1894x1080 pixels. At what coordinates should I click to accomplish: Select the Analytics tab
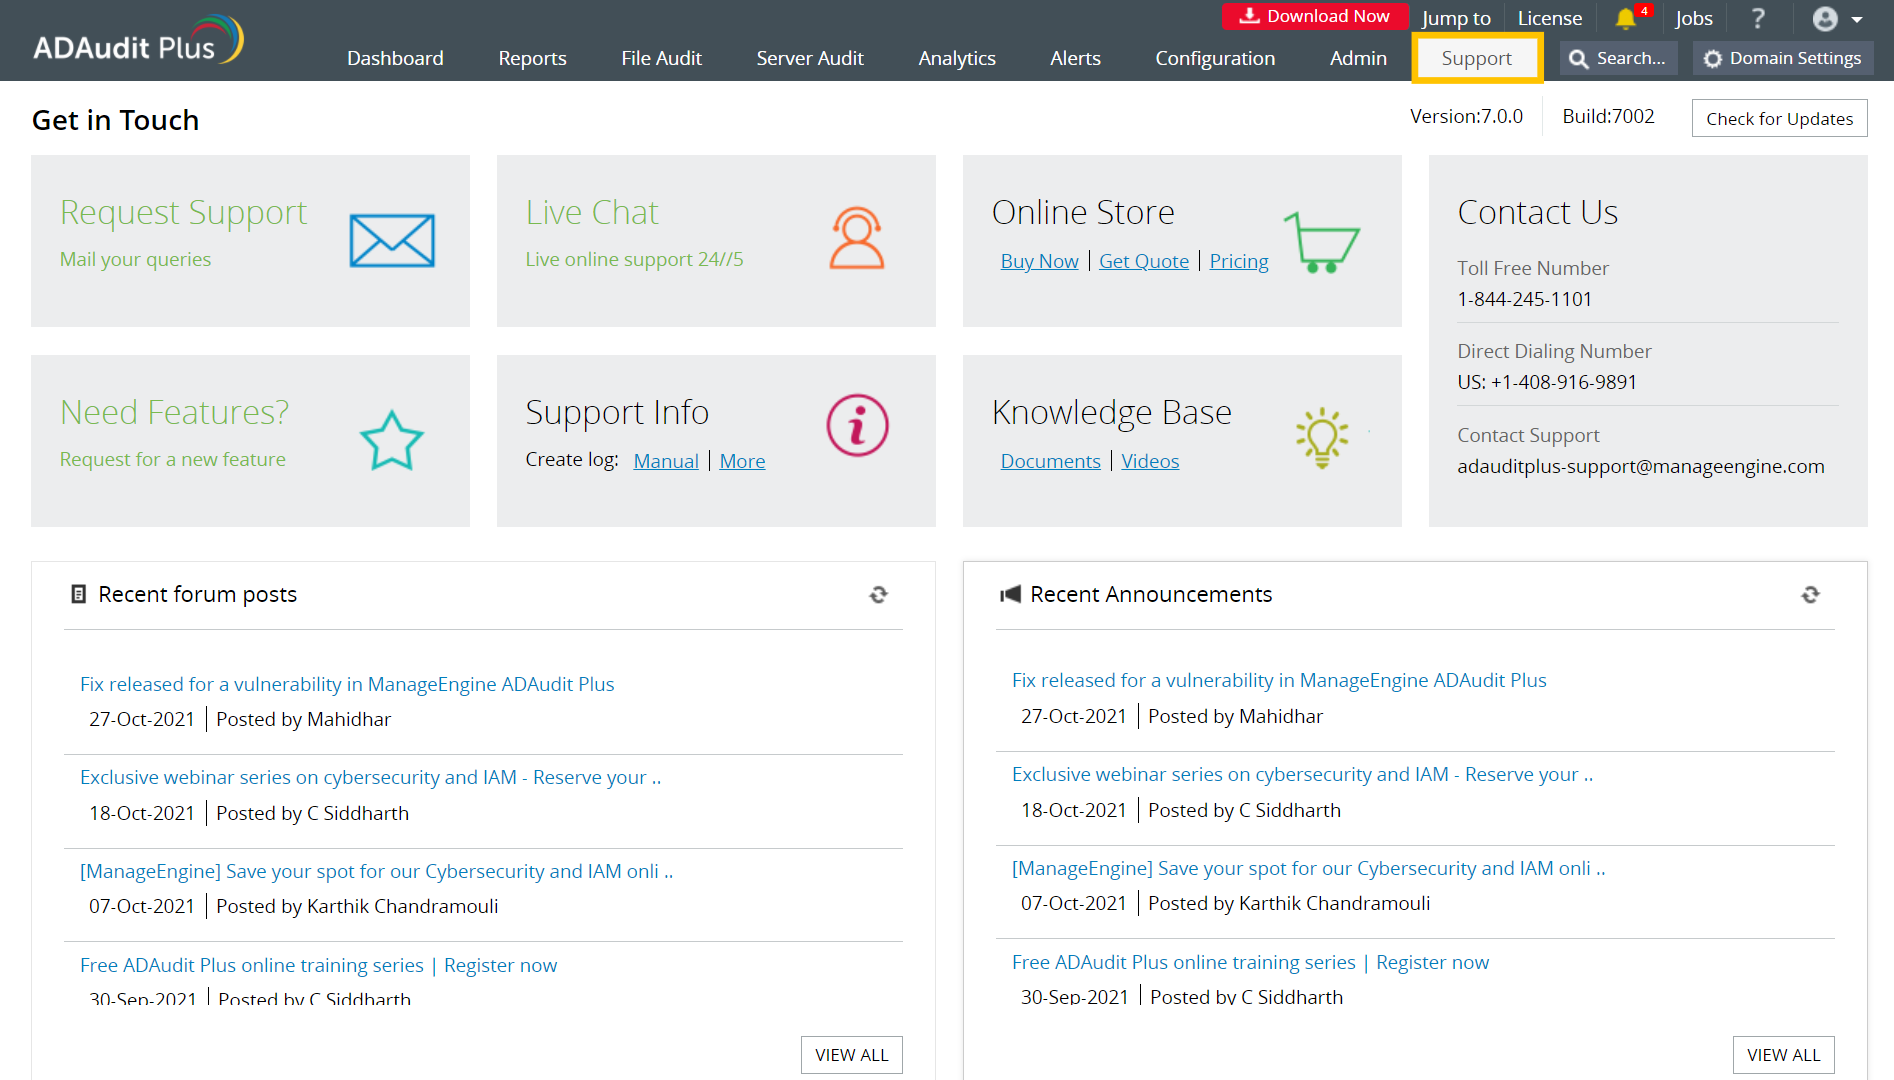tap(957, 58)
